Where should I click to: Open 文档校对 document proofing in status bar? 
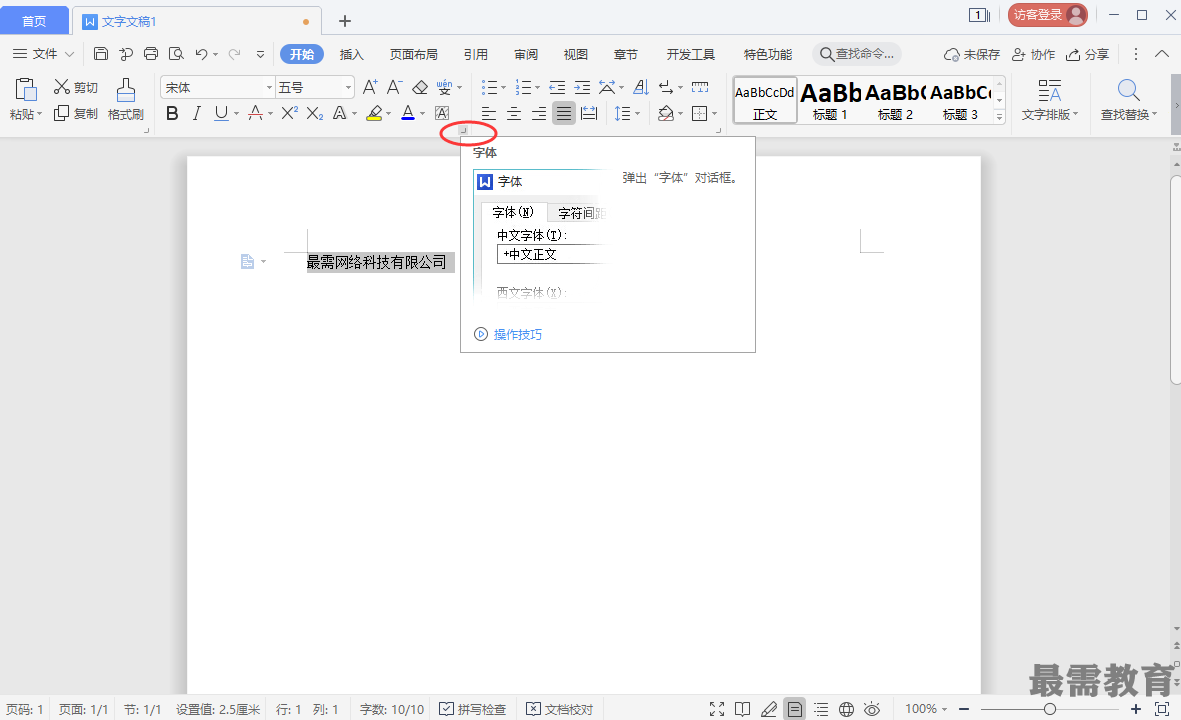pyautogui.click(x=560, y=709)
